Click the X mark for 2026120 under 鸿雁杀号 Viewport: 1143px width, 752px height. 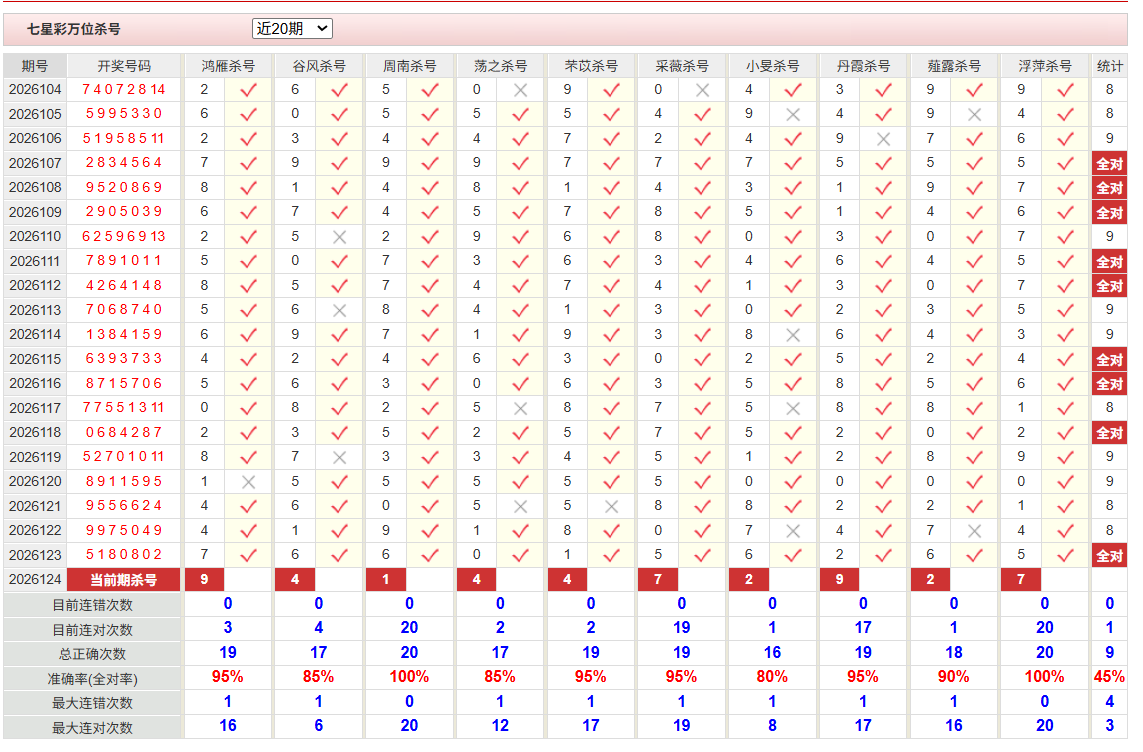[249, 482]
